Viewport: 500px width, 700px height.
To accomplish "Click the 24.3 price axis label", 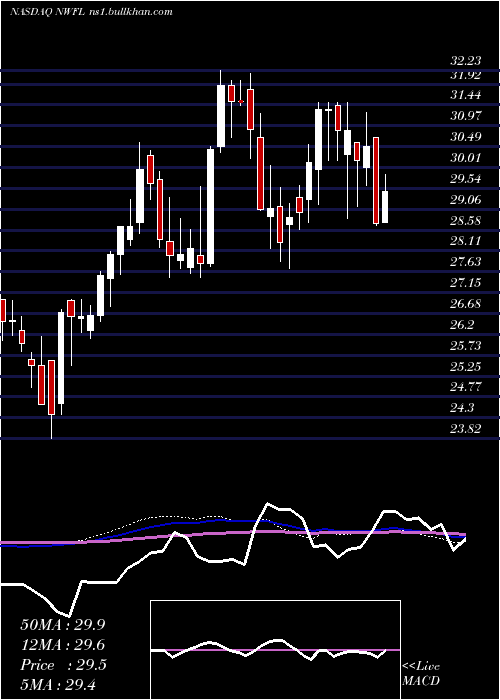I will pyautogui.click(x=462, y=408).
